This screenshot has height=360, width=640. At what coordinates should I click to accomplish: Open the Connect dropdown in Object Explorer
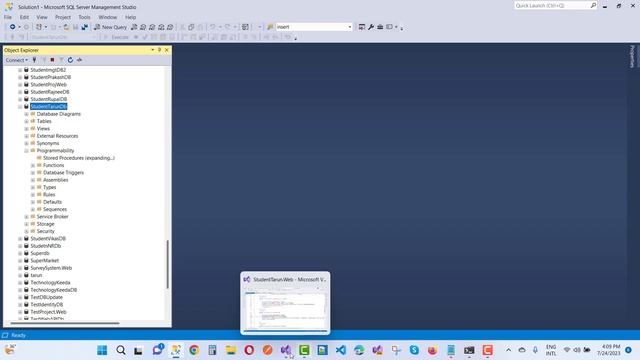click(x=17, y=60)
